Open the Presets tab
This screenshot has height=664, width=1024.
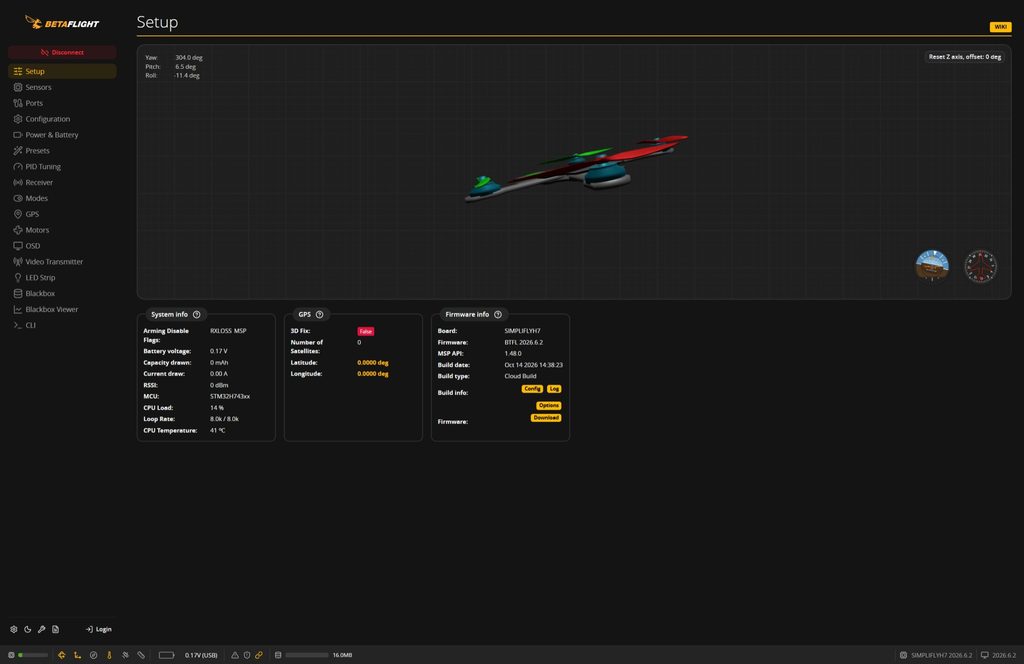point(62,150)
